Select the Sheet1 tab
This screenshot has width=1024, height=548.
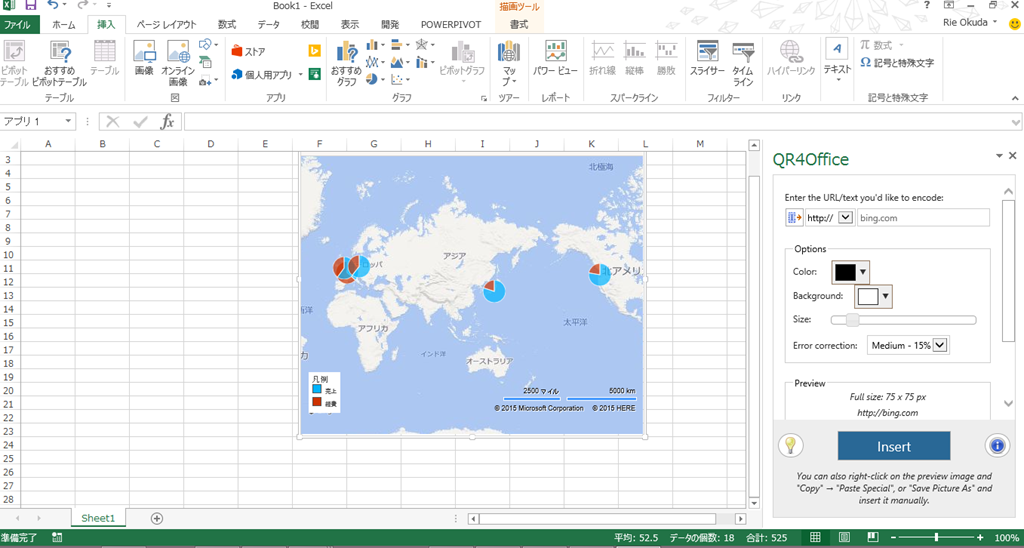tap(98, 518)
